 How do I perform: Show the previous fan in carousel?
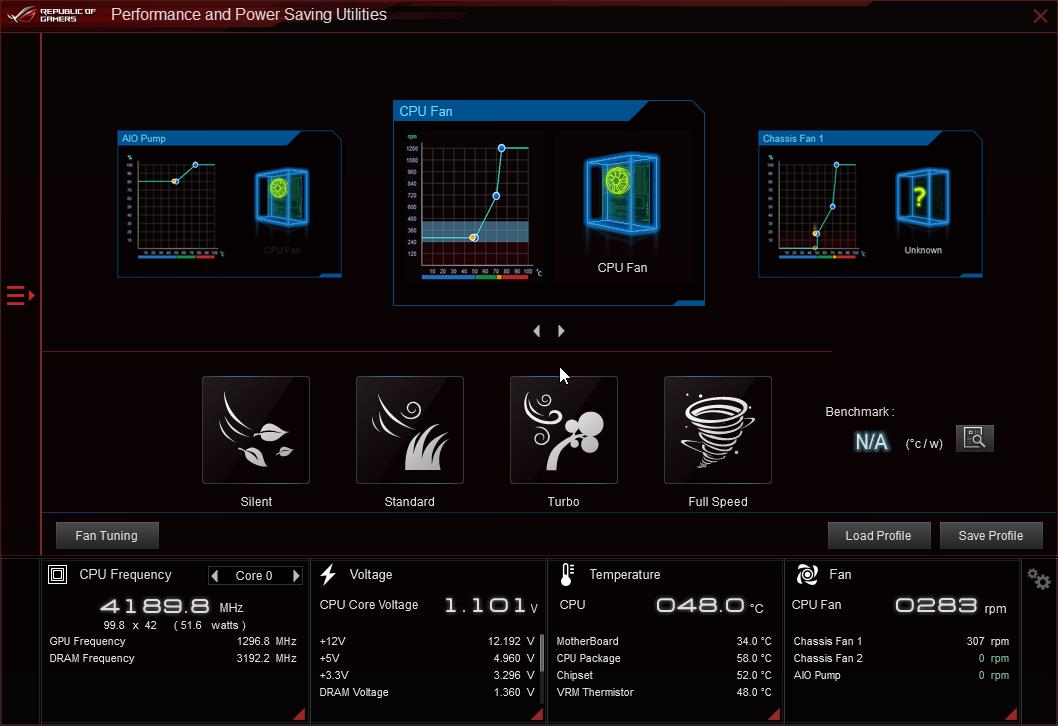tap(537, 331)
